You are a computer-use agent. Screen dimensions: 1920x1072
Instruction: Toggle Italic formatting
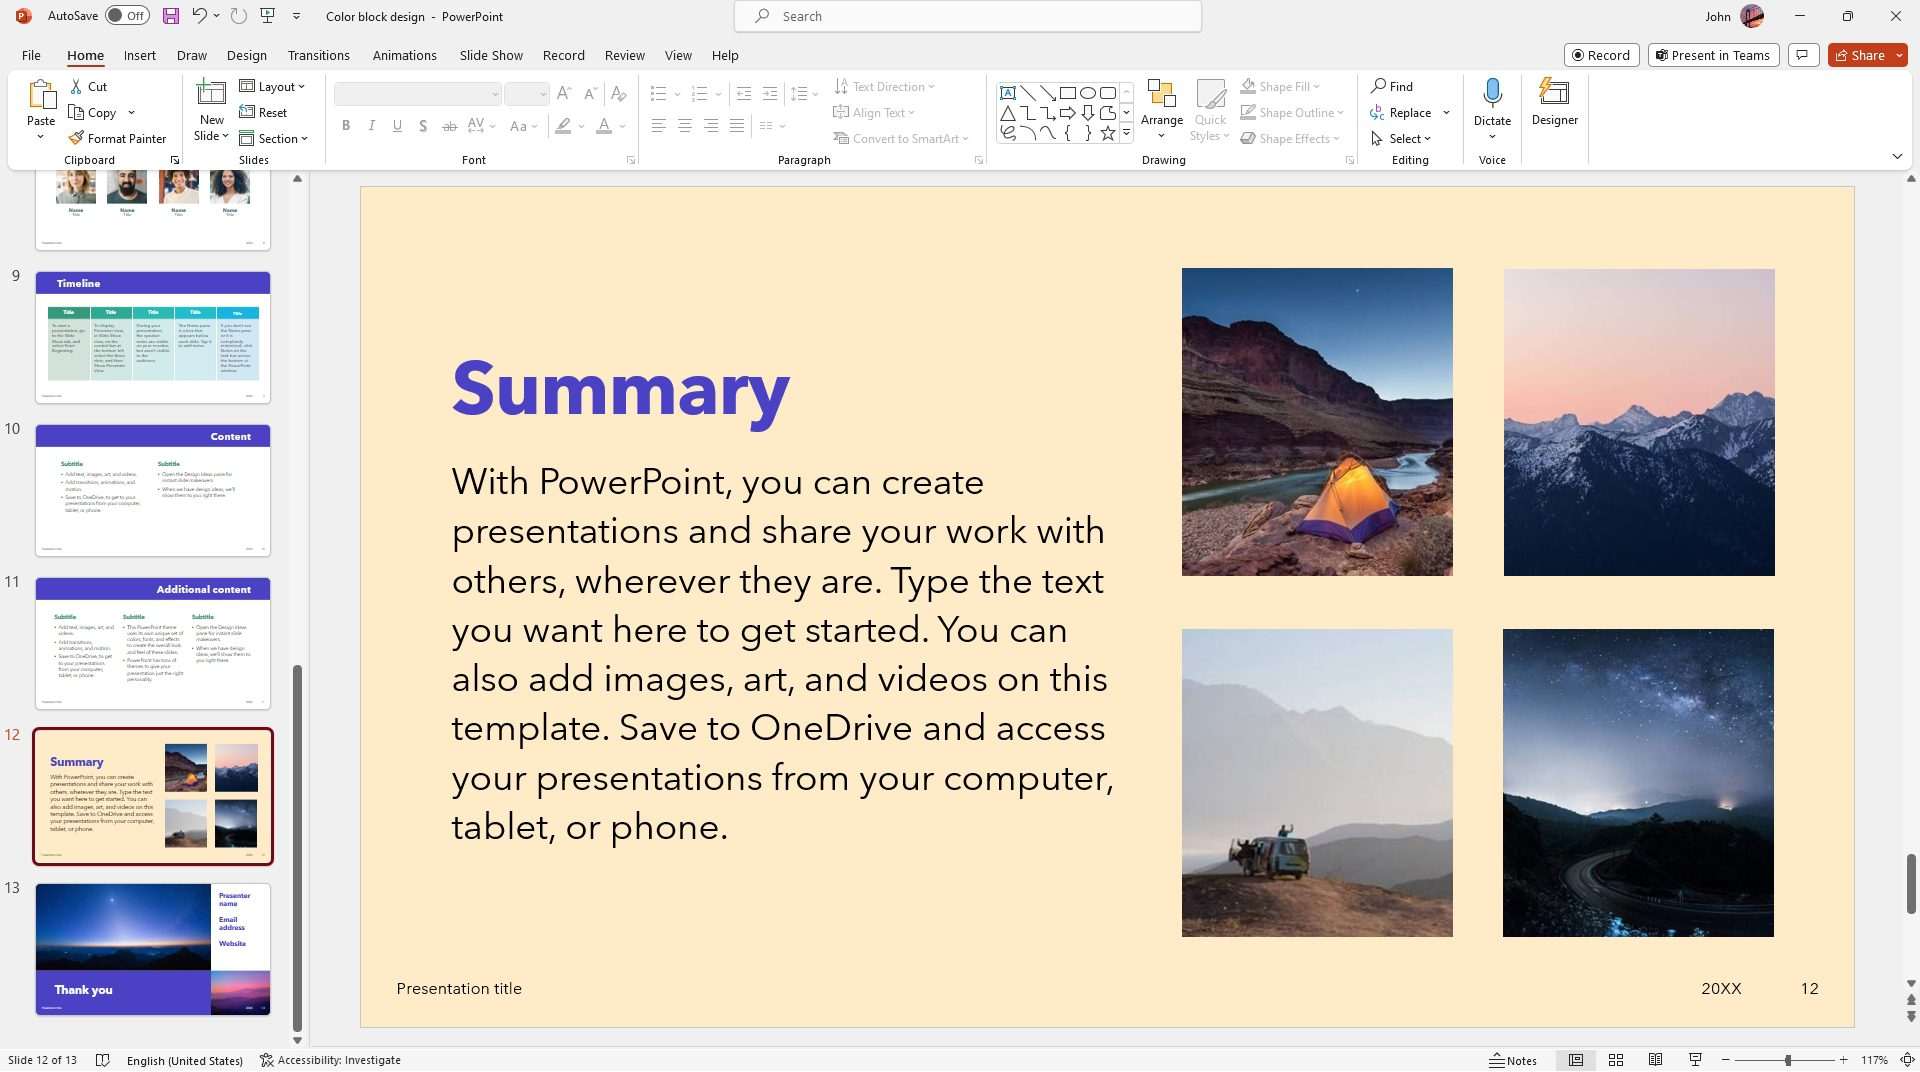pos(372,126)
